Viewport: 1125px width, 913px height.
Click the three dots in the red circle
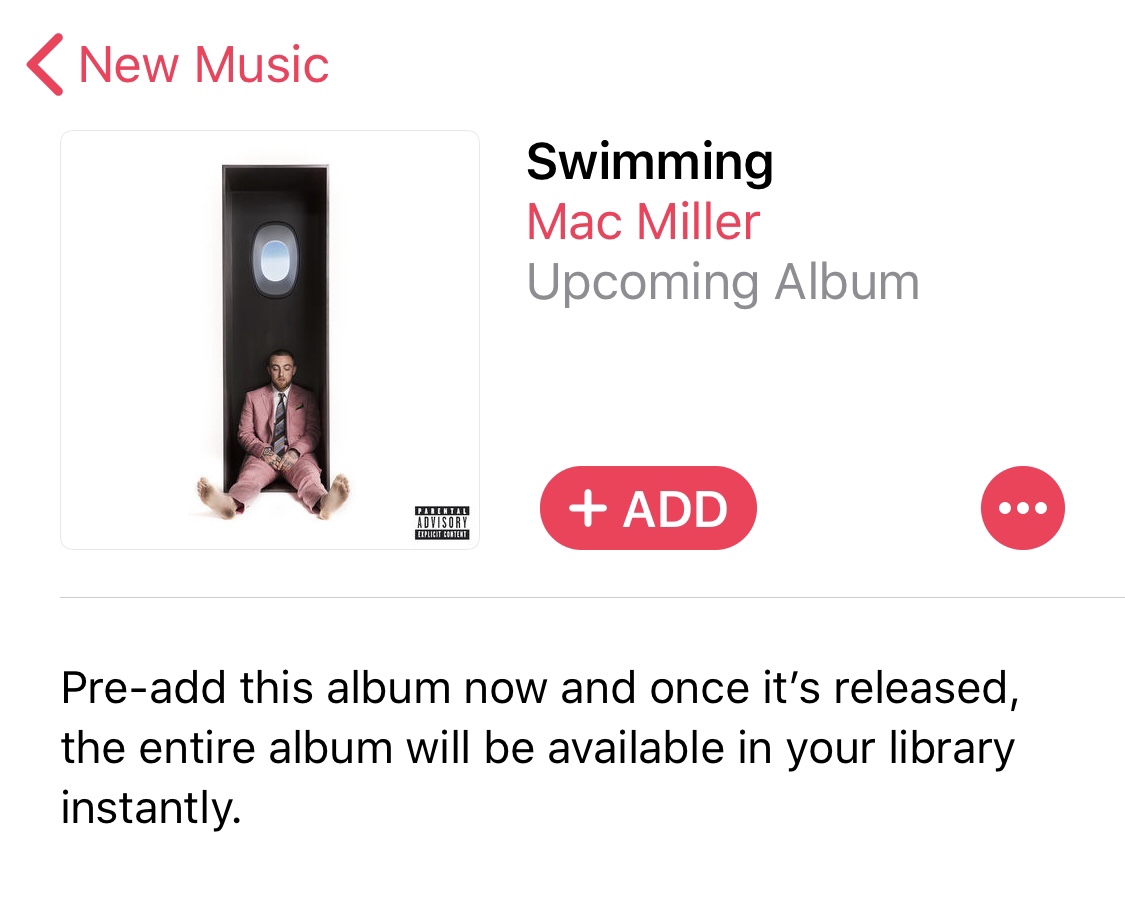[x=1022, y=508]
